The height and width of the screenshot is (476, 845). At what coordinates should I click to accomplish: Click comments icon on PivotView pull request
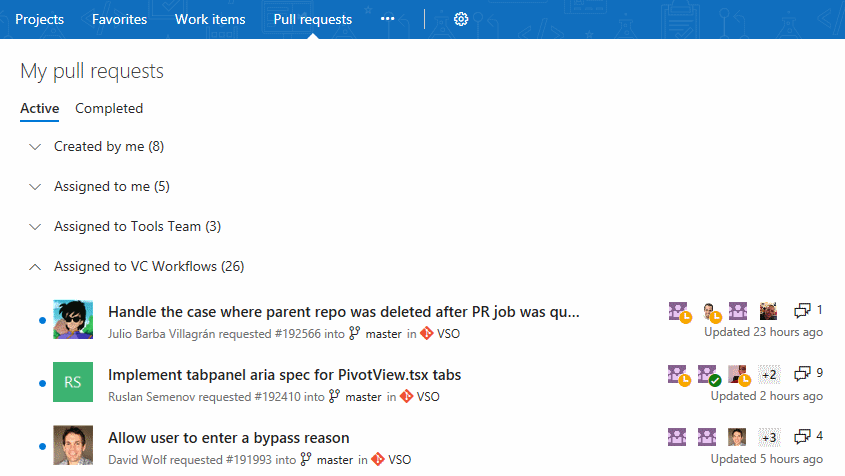(x=802, y=374)
